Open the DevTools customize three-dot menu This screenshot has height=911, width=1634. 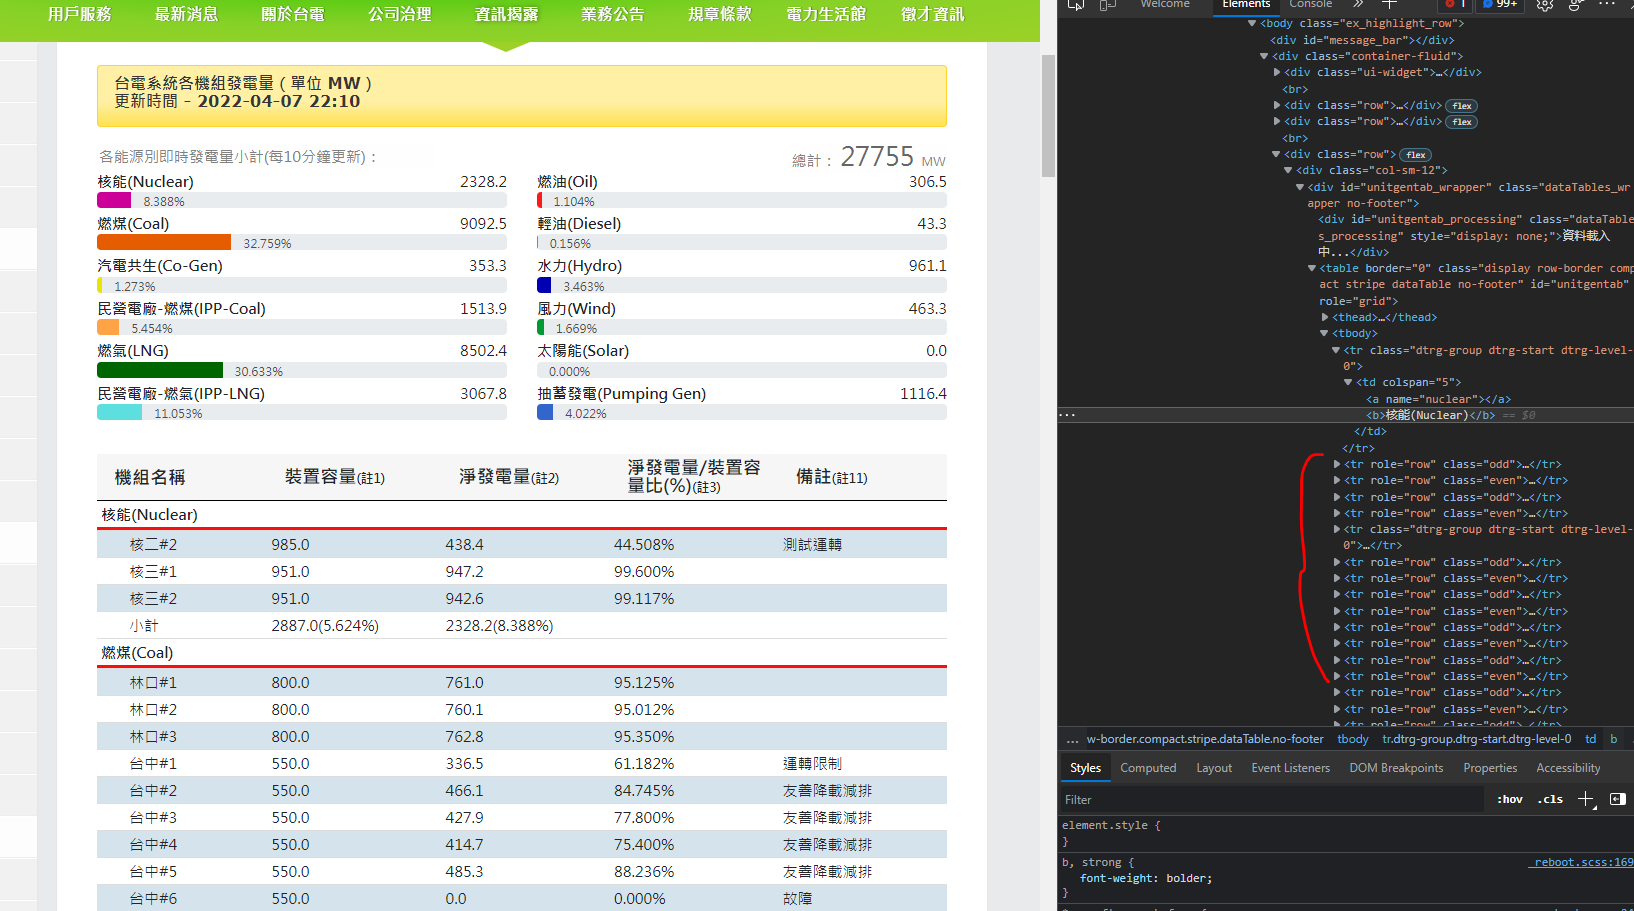click(x=1607, y=5)
